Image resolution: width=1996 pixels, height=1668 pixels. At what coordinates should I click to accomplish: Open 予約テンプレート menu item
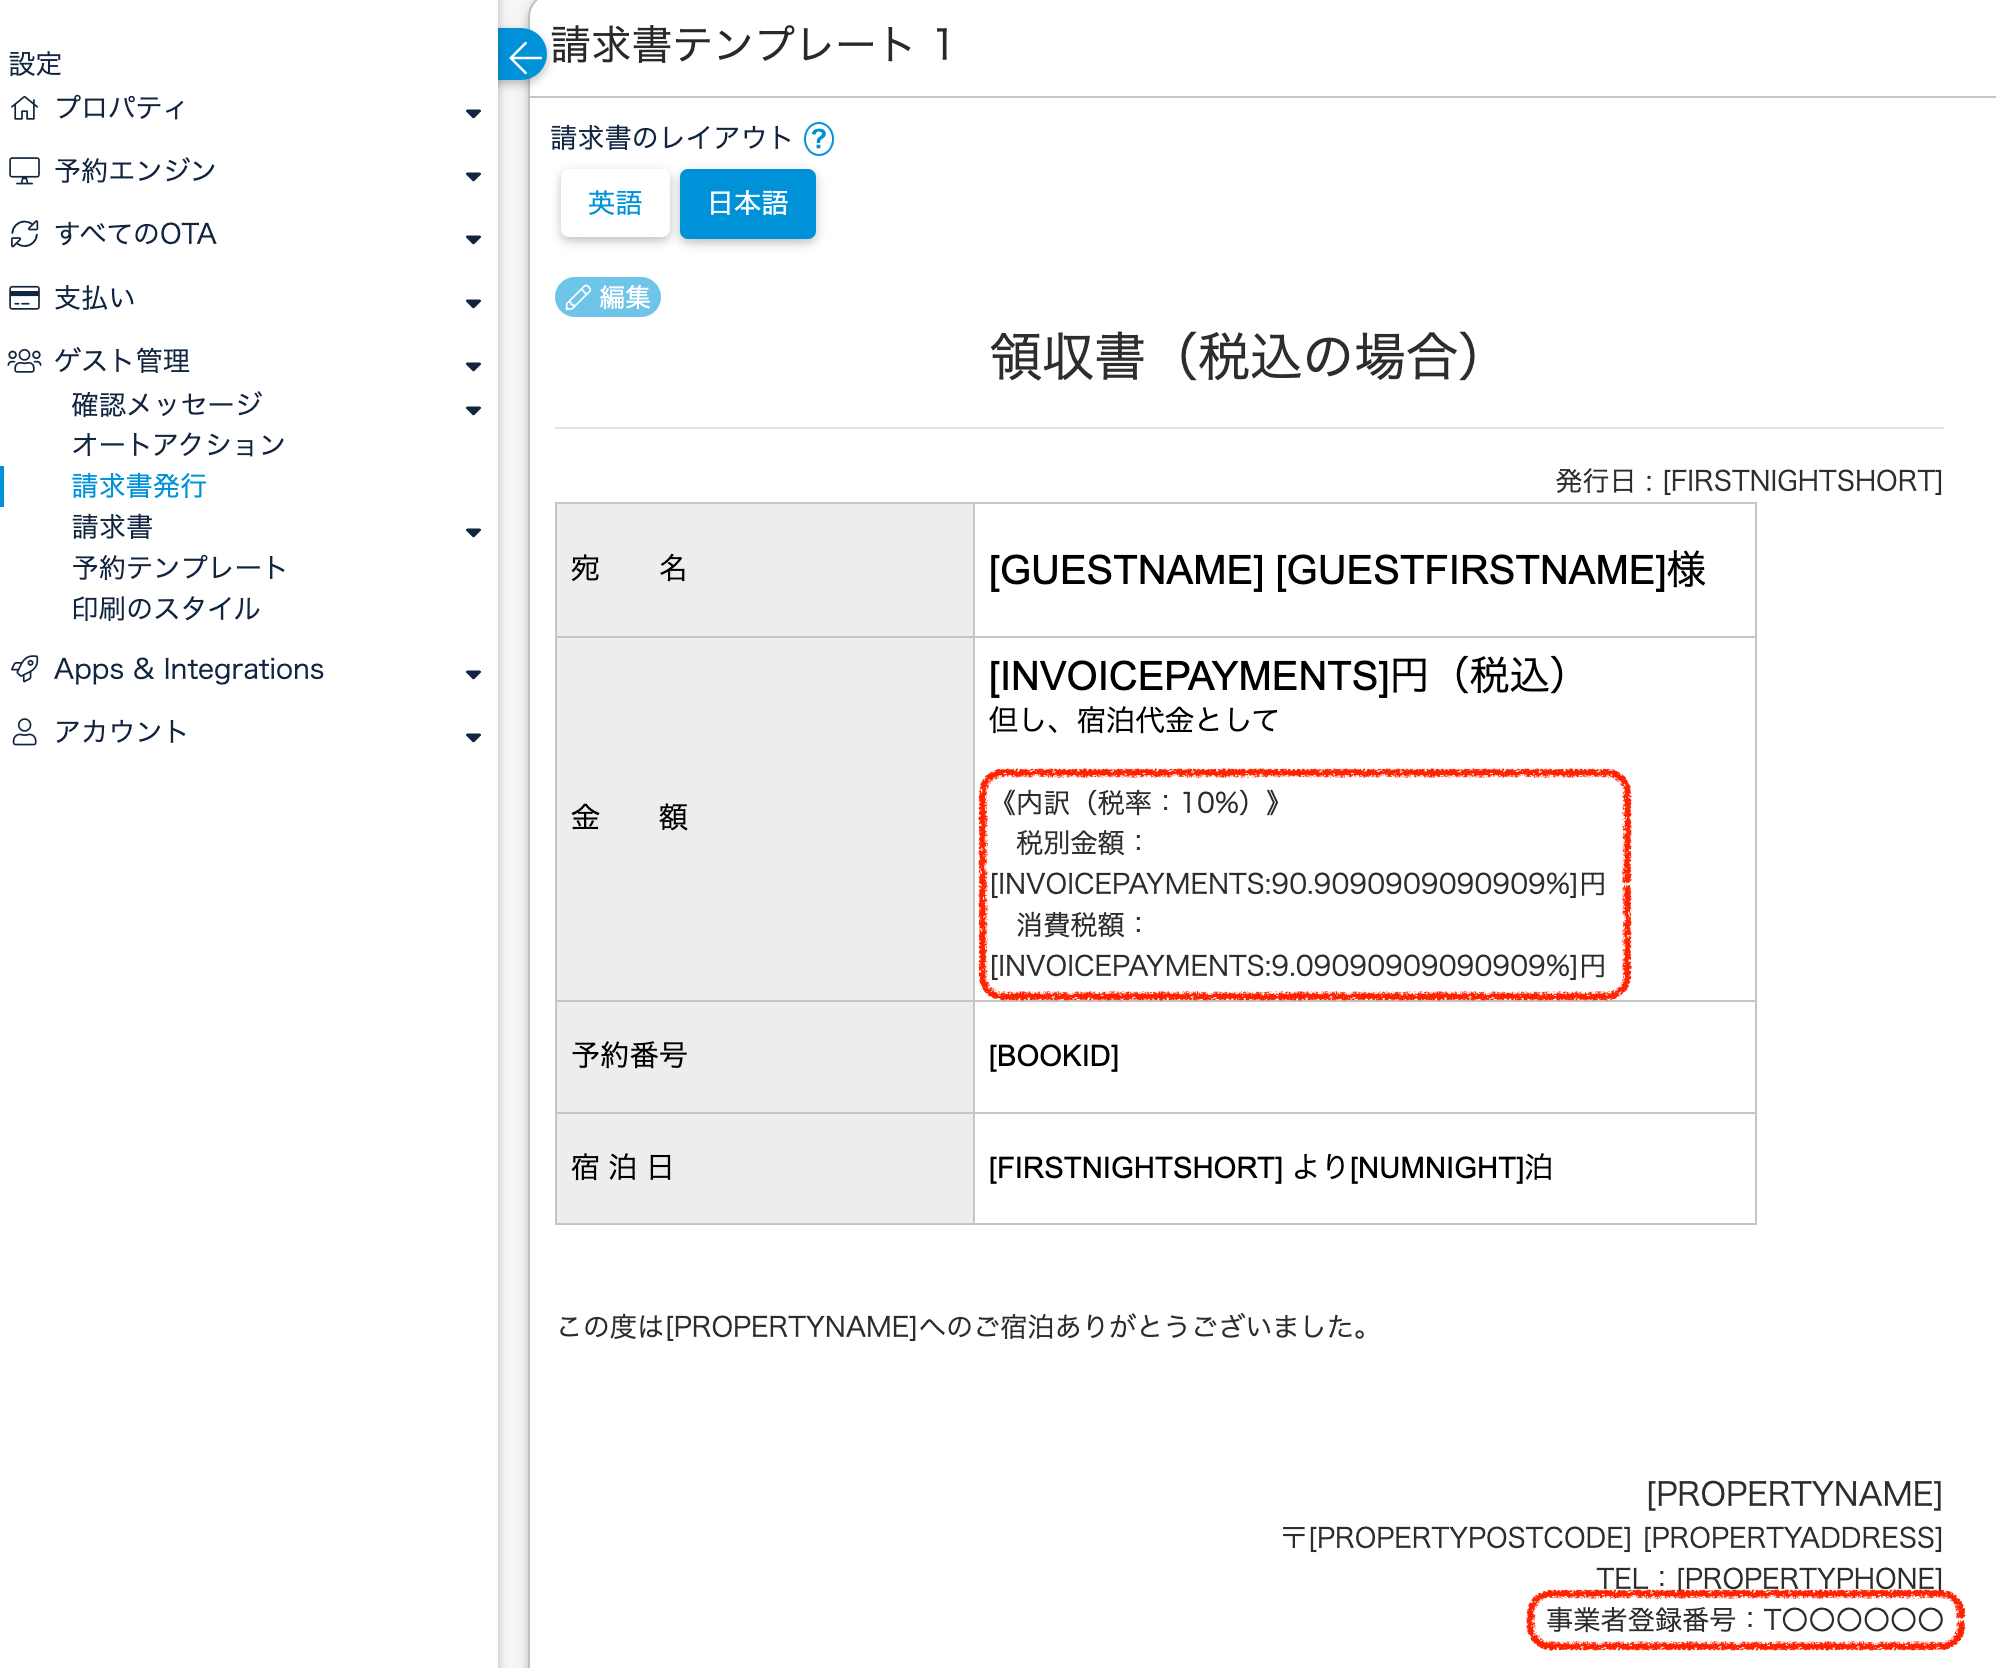pyautogui.click(x=179, y=568)
